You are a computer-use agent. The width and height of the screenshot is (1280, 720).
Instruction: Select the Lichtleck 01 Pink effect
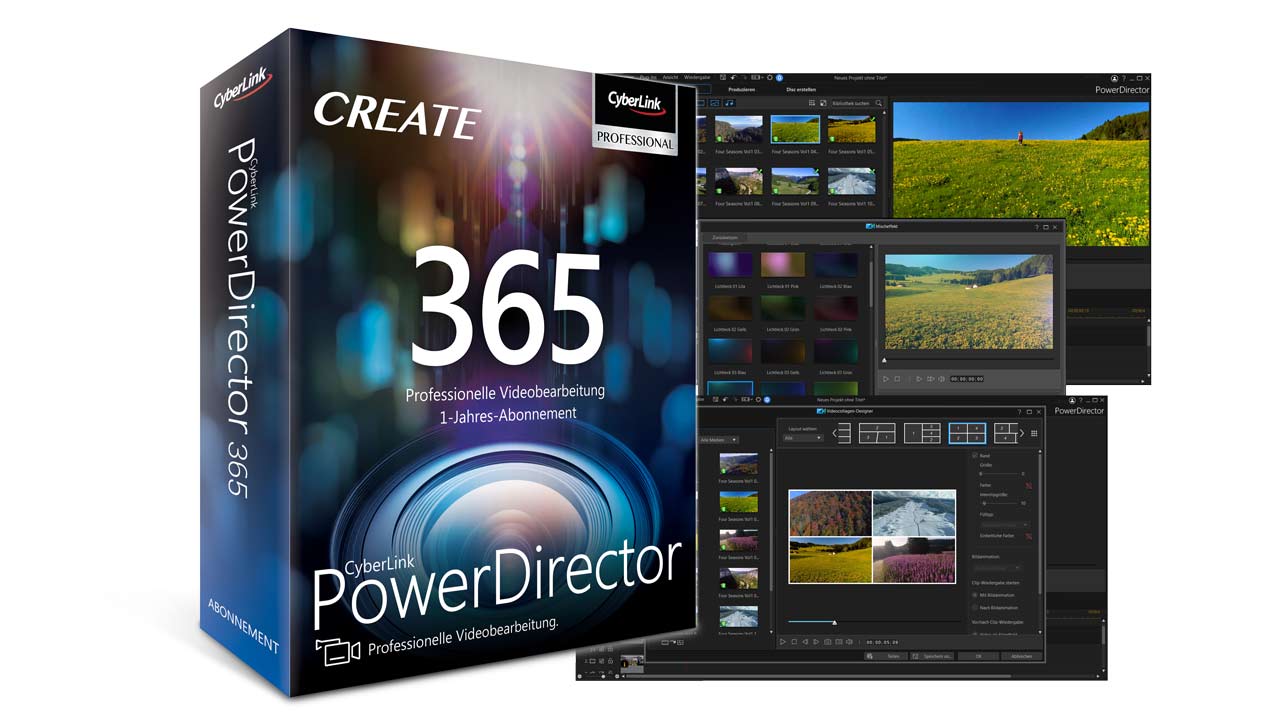pyautogui.click(x=783, y=265)
